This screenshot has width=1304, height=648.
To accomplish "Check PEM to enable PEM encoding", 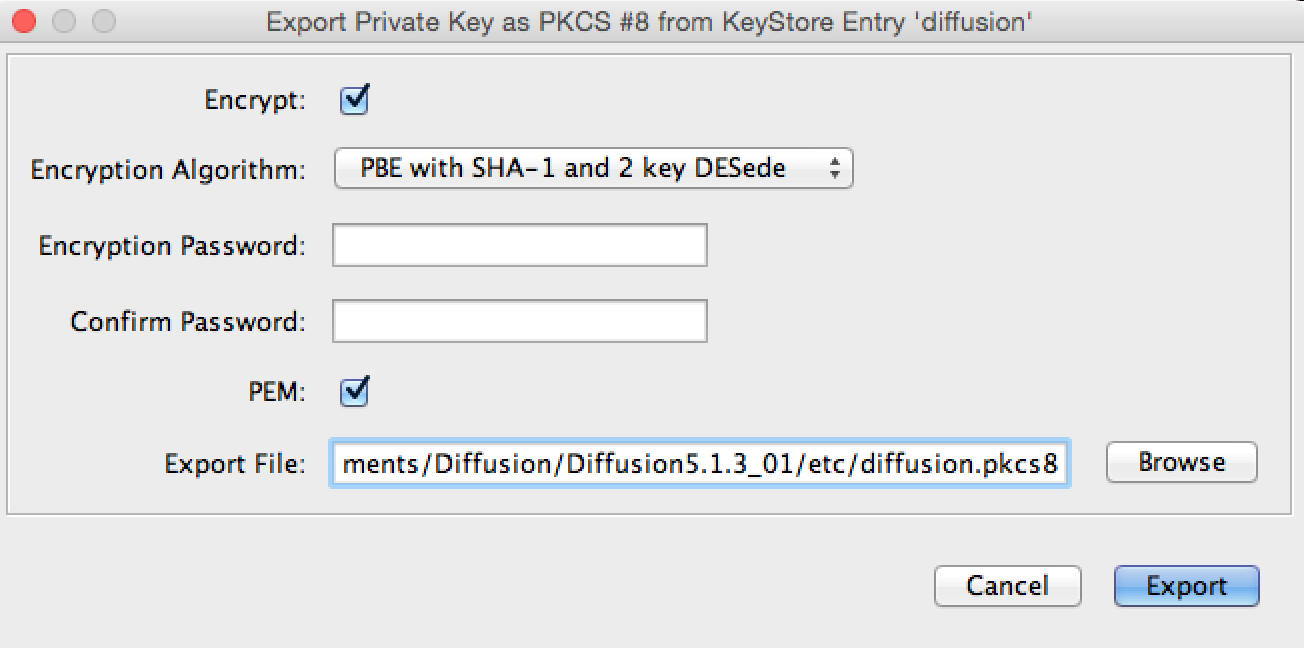I will (x=353, y=392).
